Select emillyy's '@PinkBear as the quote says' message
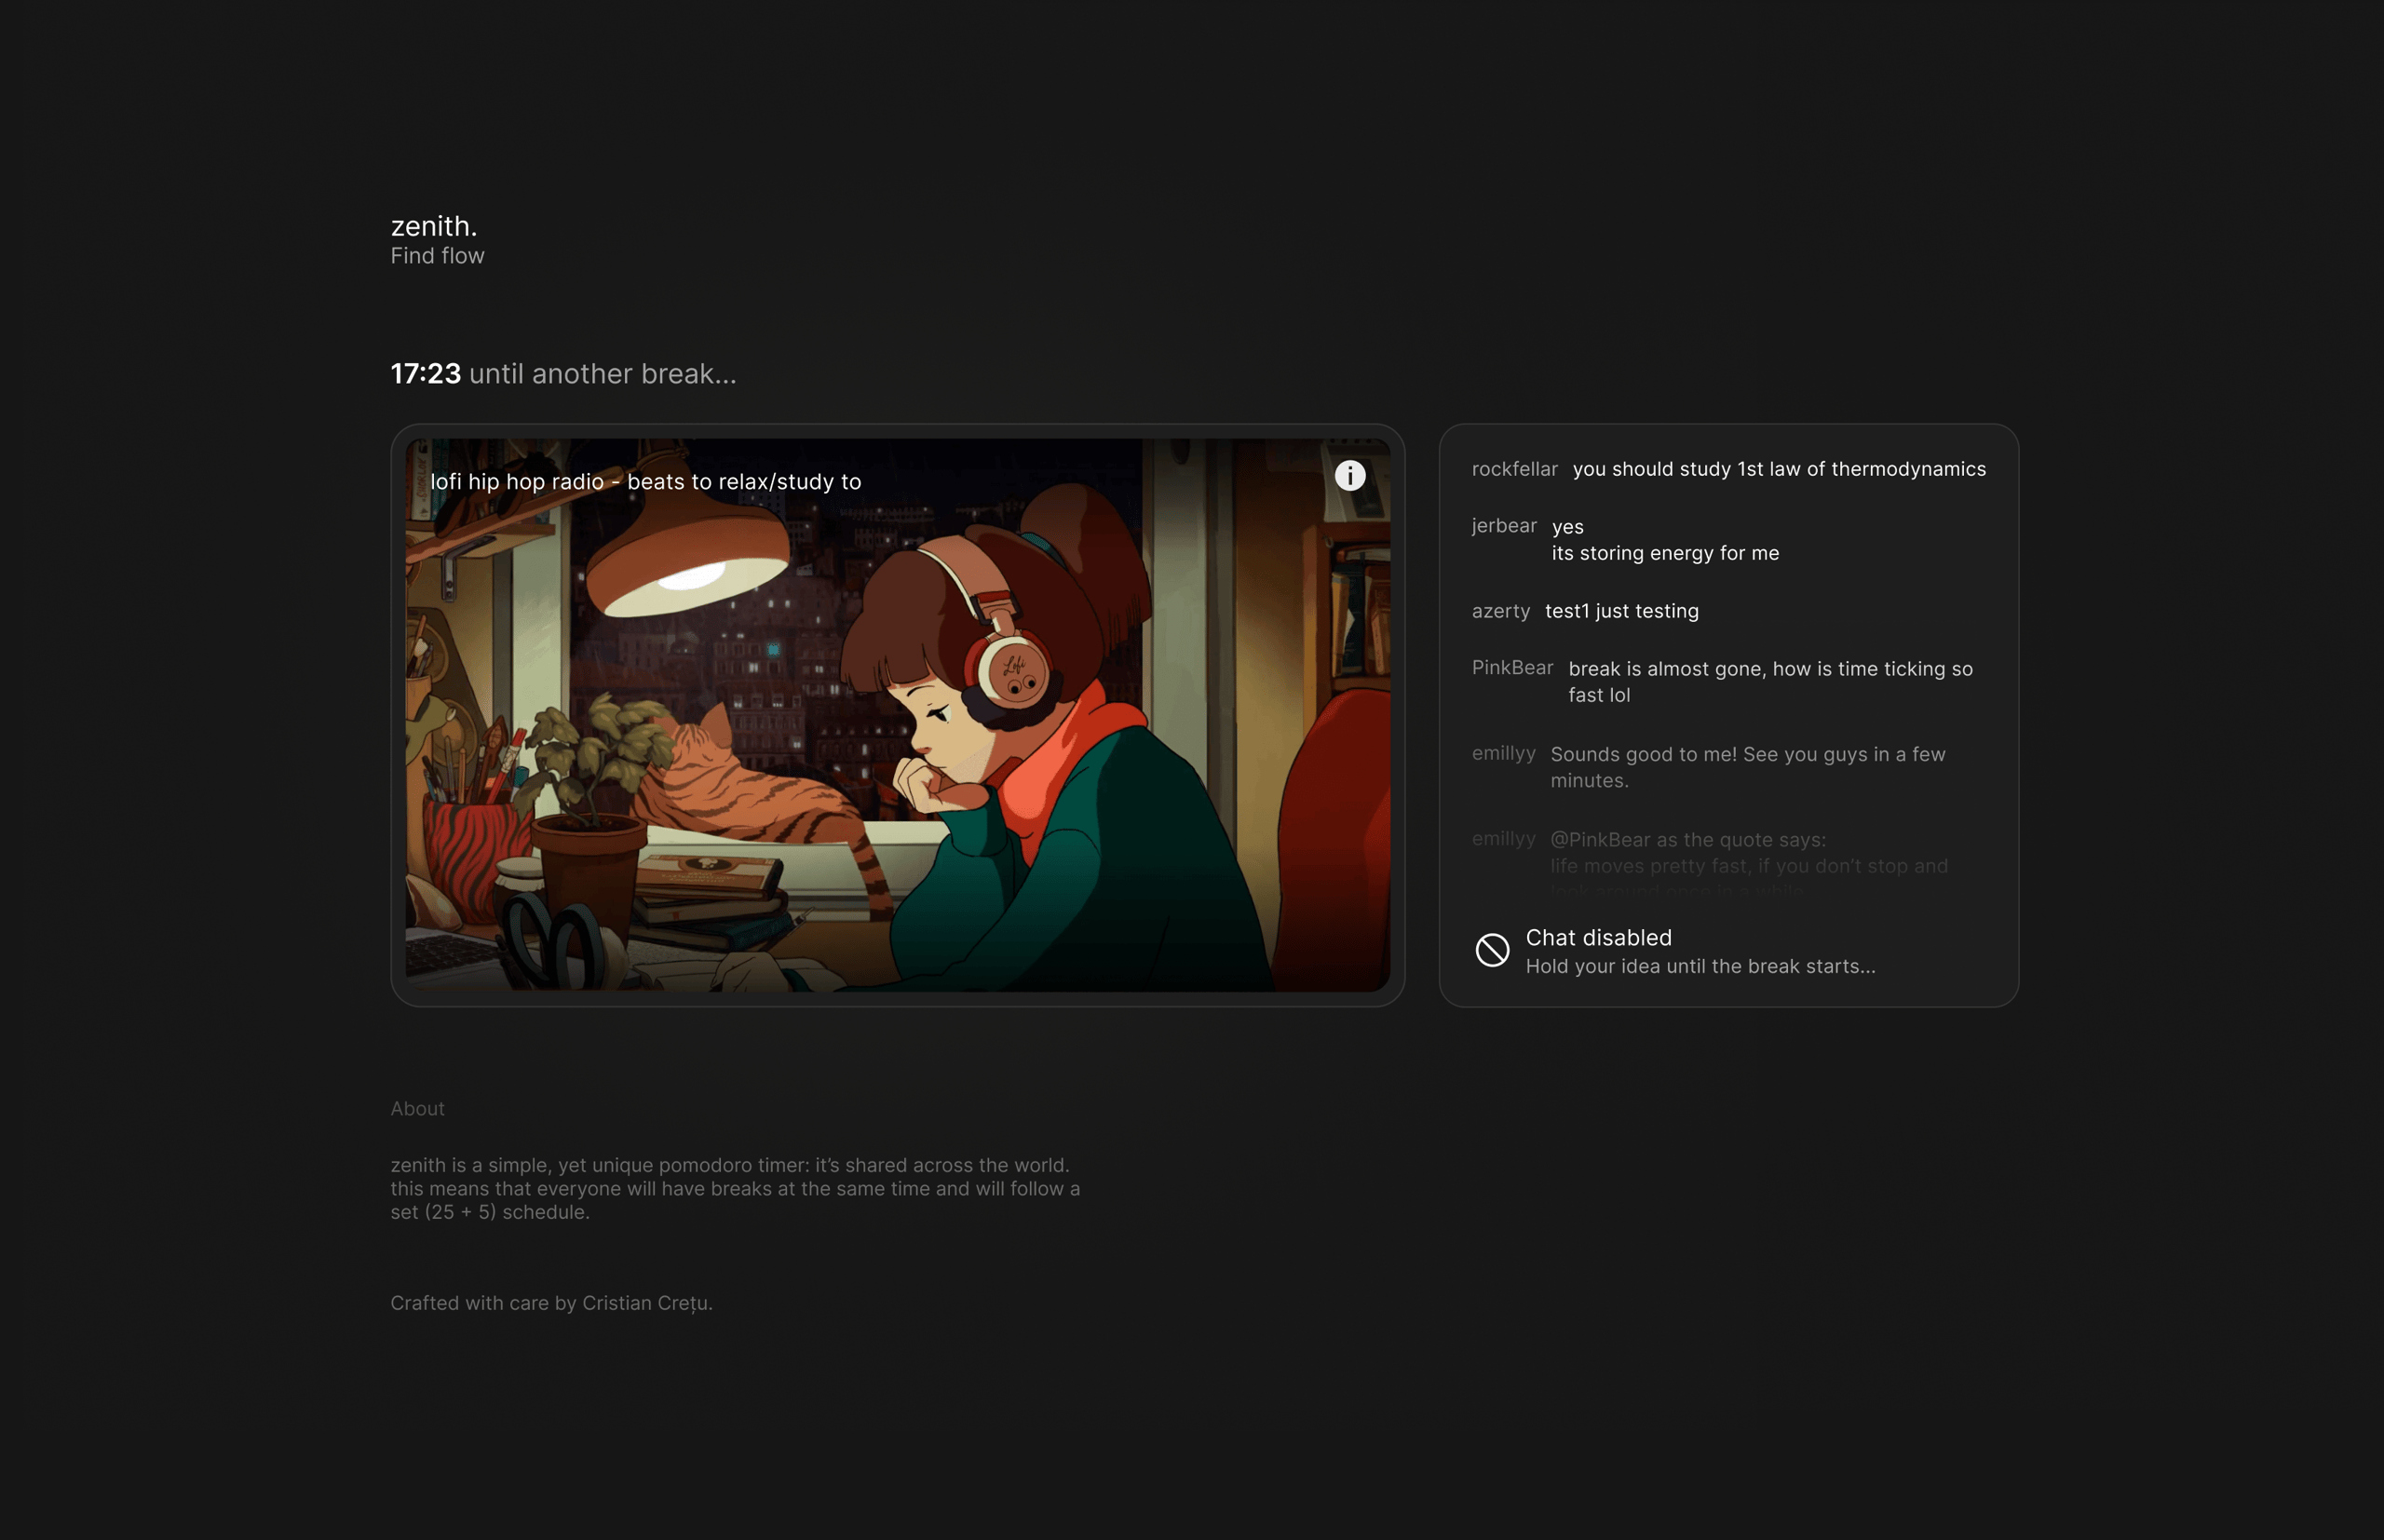 (x=1749, y=865)
